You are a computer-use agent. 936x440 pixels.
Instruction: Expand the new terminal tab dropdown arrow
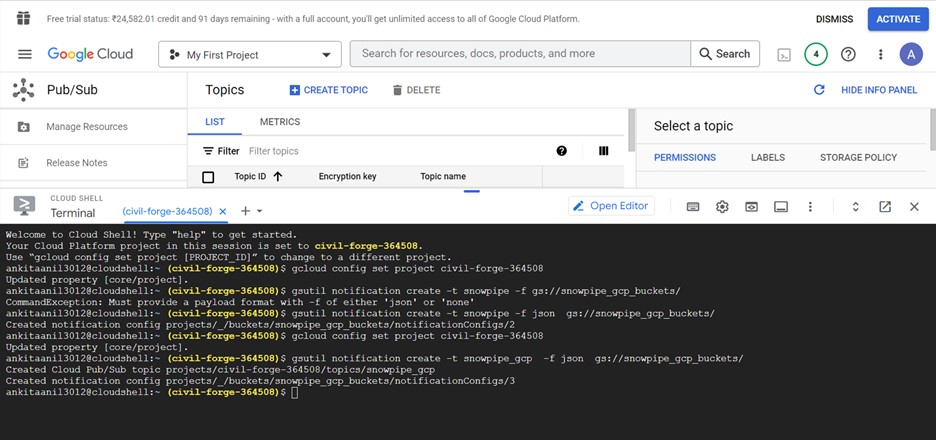pos(260,212)
